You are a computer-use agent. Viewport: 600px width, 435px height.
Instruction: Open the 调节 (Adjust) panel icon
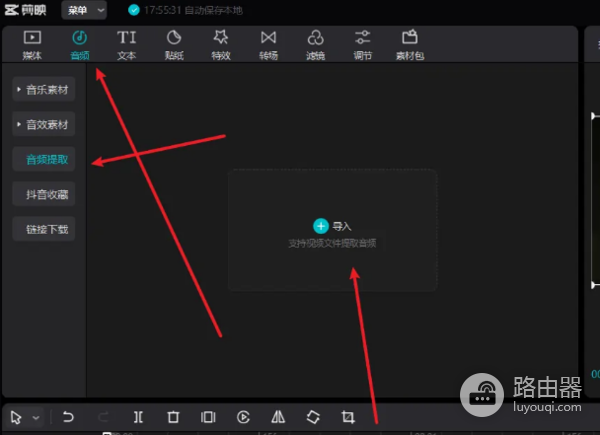tap(363, 44)
